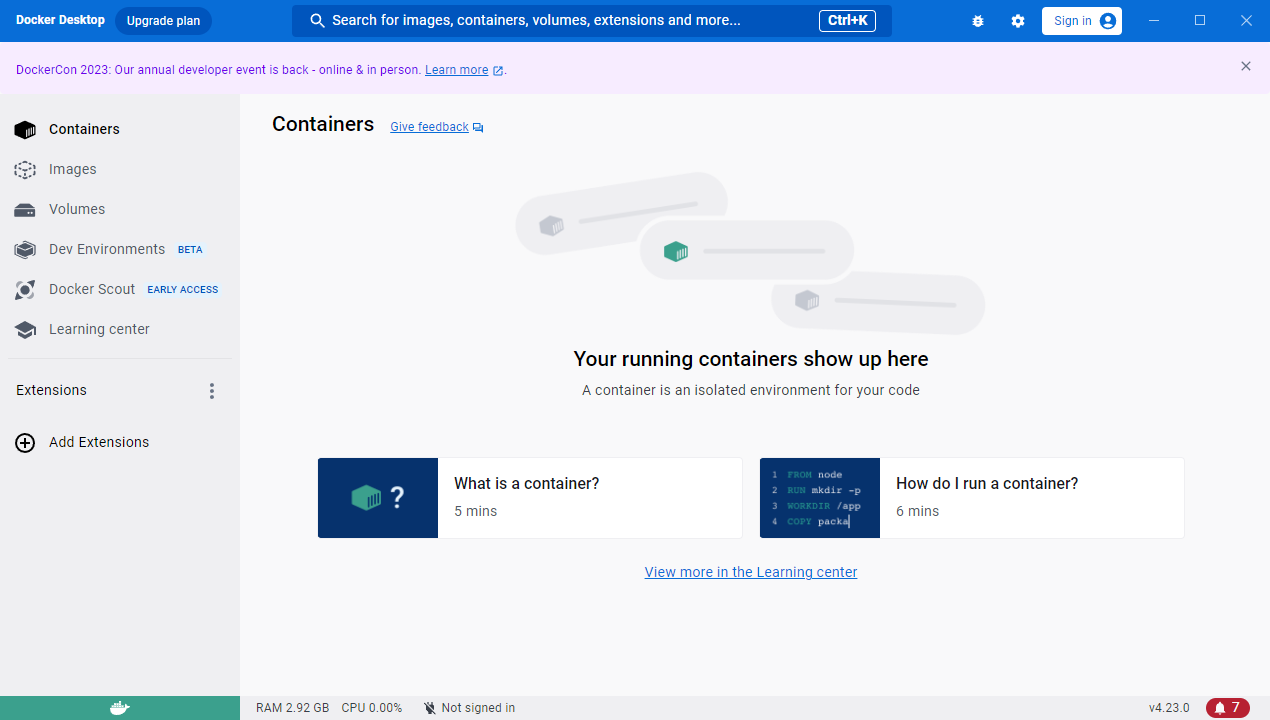The width and height of the screenshot is (1270, 720).
Task: Click the Add Extensions label
Action: click(99, 442)
